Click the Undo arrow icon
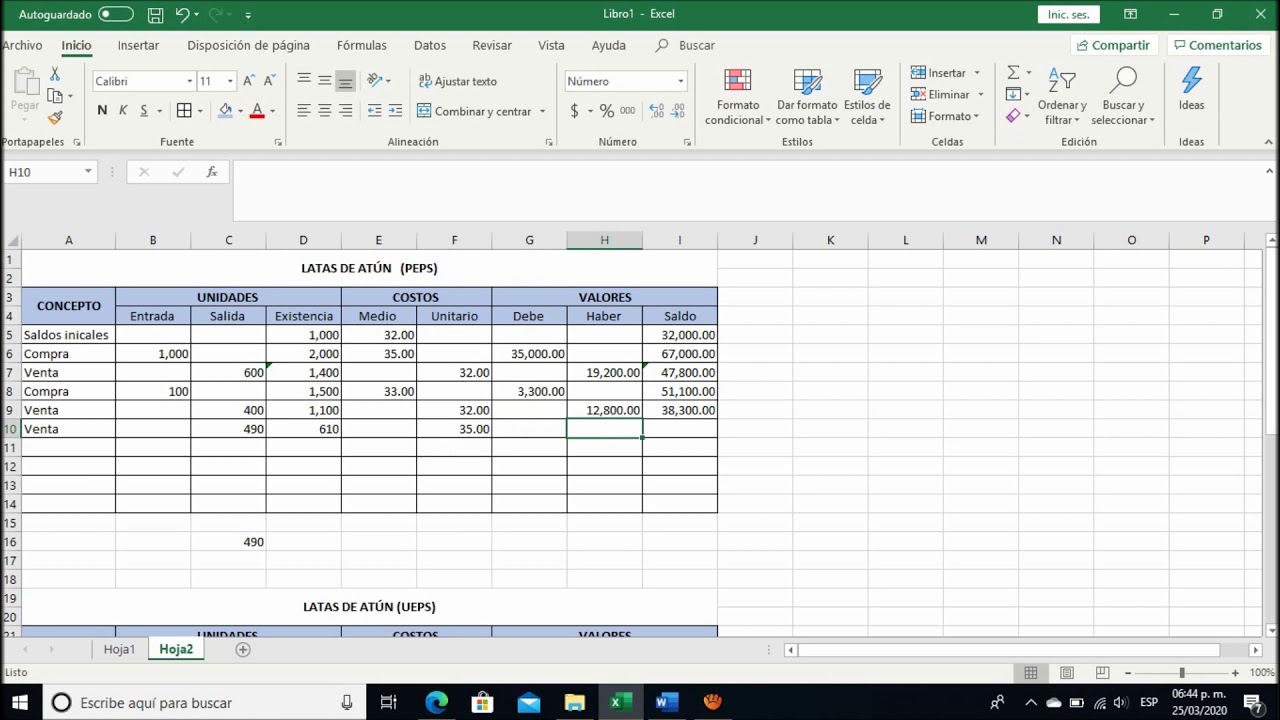The height and width of the screenshot is (720, 1280). pyautogui.click(x=182, y=15)
